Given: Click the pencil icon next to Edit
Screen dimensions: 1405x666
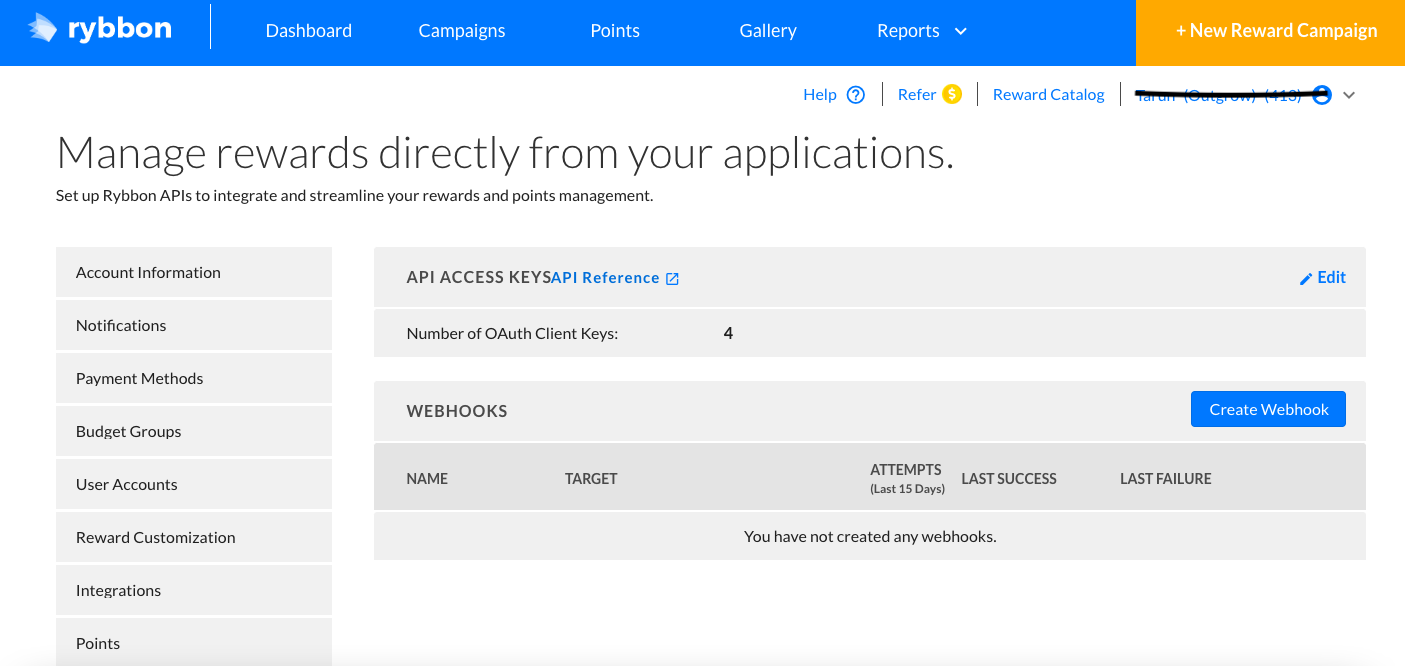Looking at the screenshot, I should coord(1305,279).
